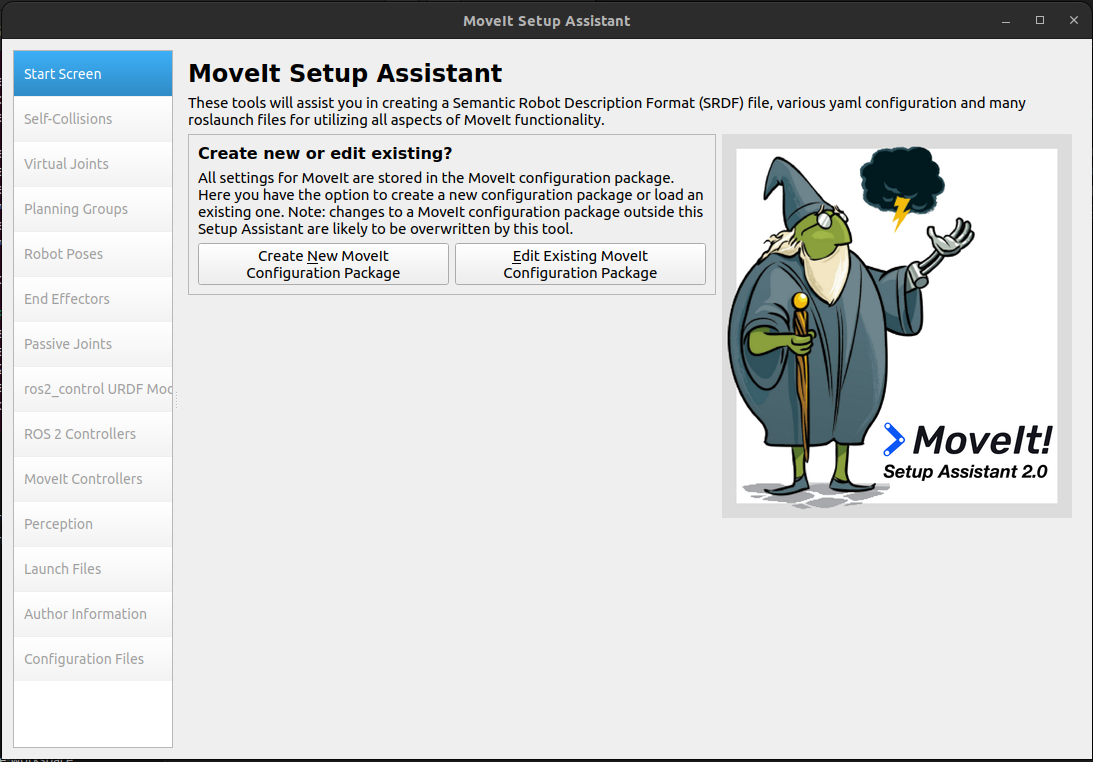1093x762 pixels.
Task: Select Planning Groups in the sidebar
Action: click(x=93, y=209)
